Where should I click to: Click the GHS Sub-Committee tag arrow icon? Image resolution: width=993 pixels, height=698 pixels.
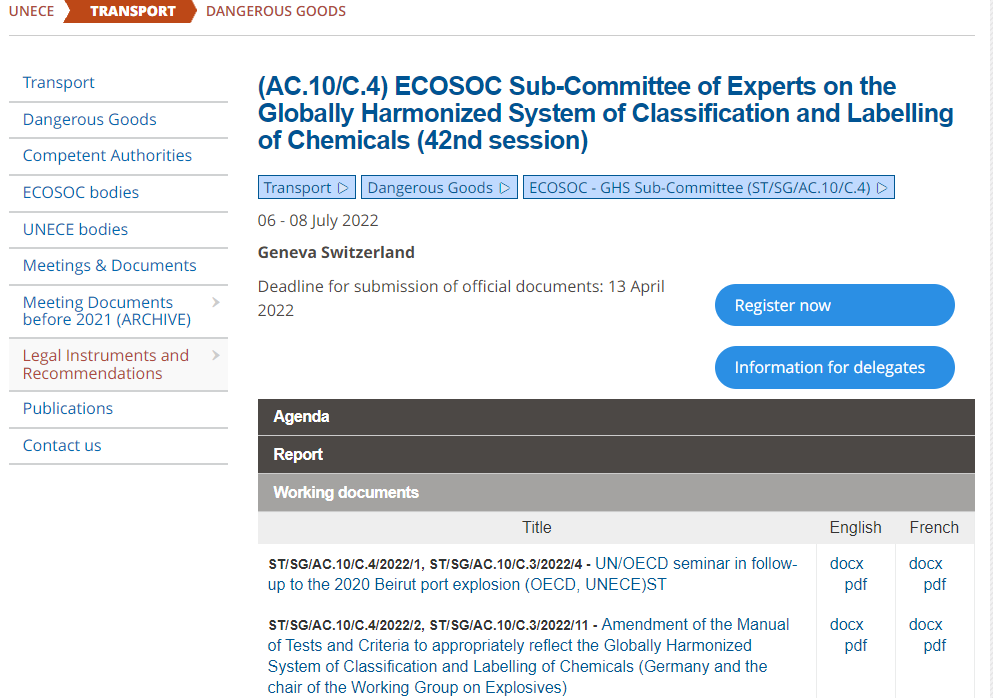[x=883, y=188]
